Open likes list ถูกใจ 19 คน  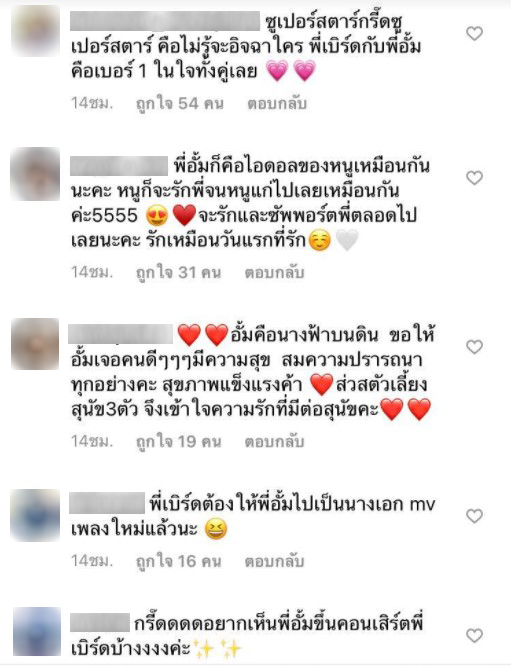click(x=179, y=442)
